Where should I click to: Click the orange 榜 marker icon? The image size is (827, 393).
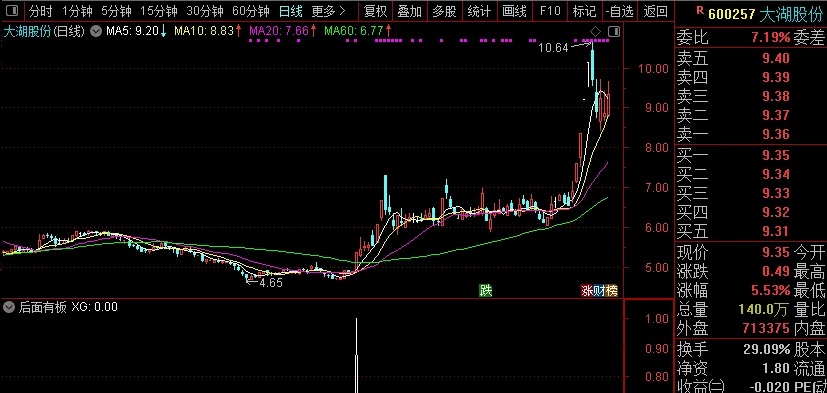(x=611, y=290)
